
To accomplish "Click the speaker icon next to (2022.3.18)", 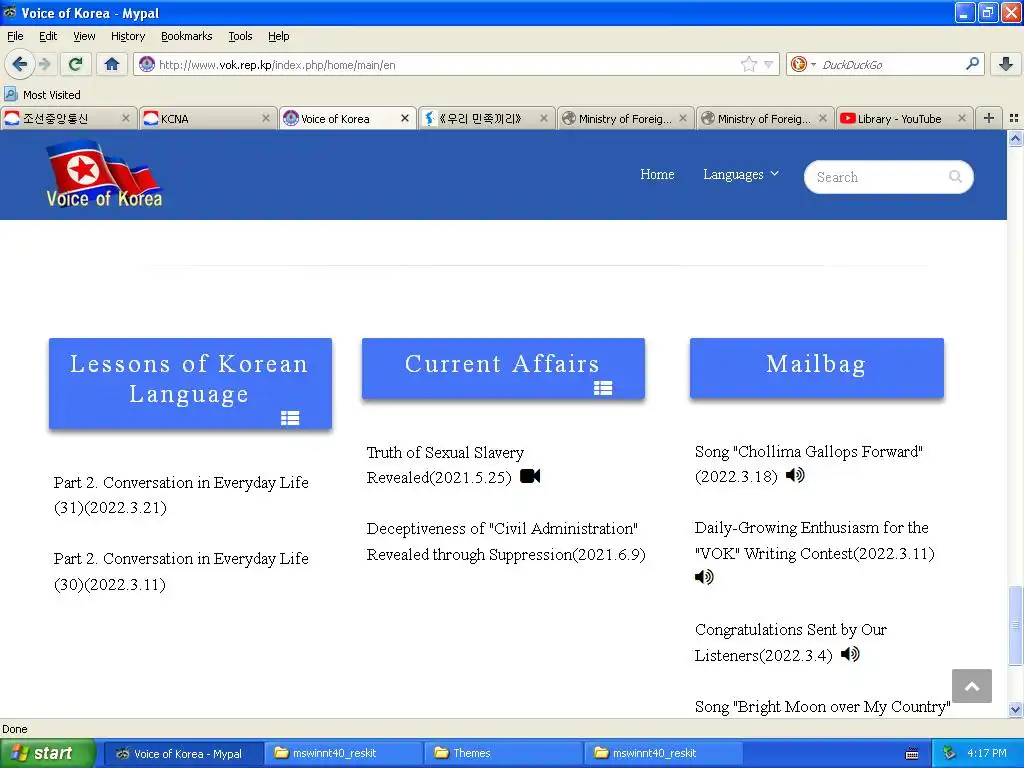I will 795,475.
